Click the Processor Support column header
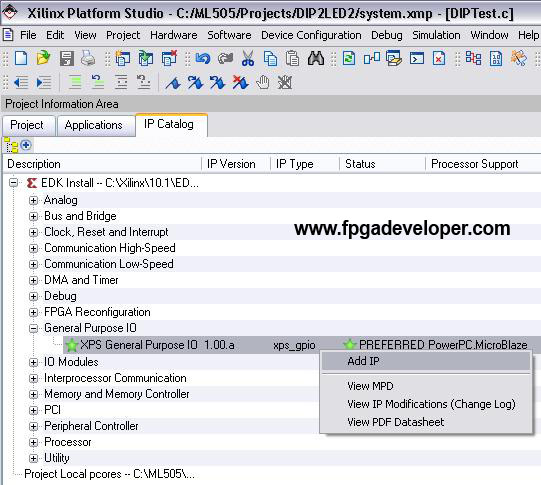 point(483,164)
